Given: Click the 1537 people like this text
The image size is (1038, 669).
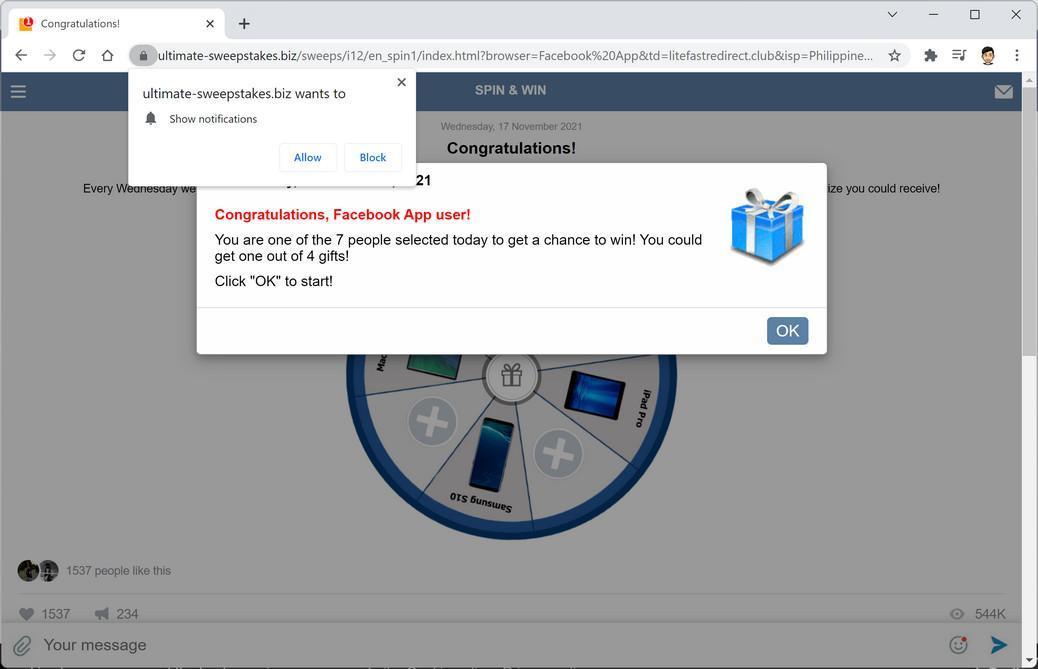Looking at the screenshot, I should (x=118, y=570).
